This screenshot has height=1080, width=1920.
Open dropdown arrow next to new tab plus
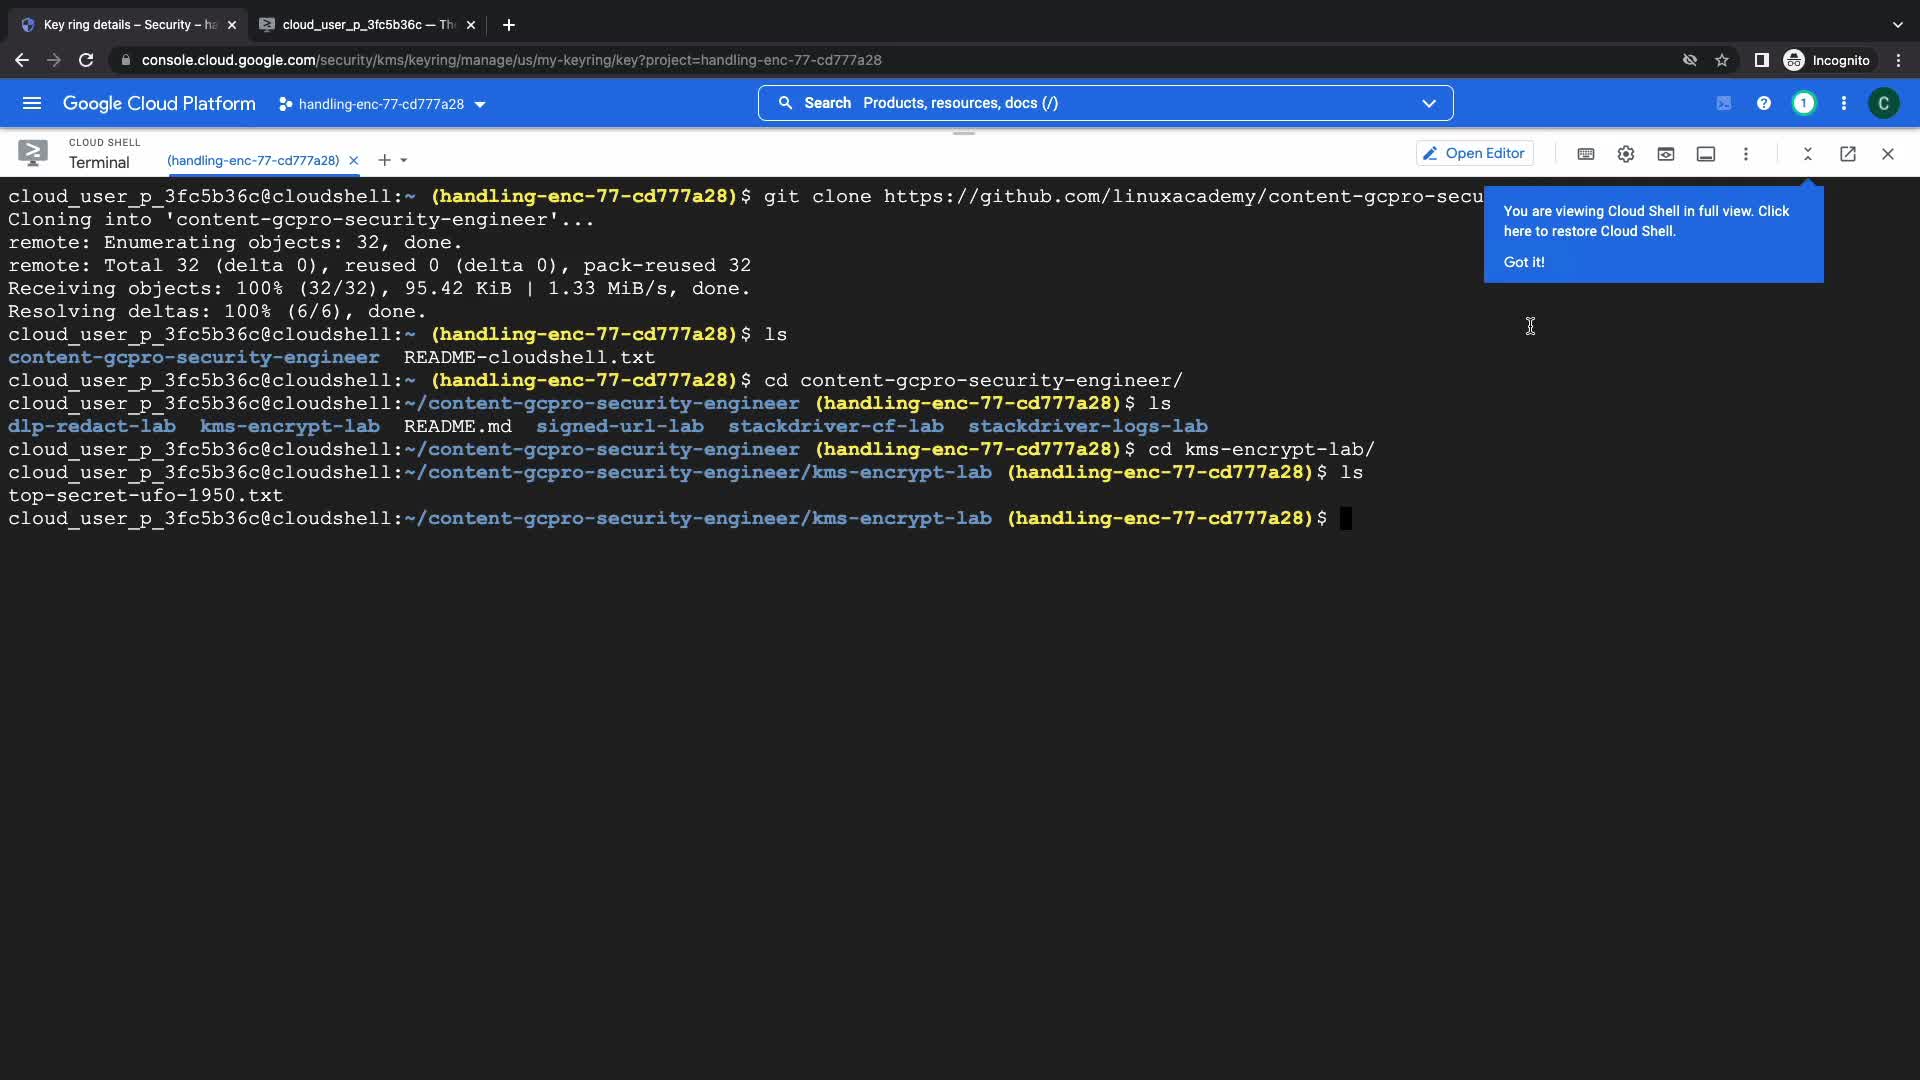(x=404, y=160)
